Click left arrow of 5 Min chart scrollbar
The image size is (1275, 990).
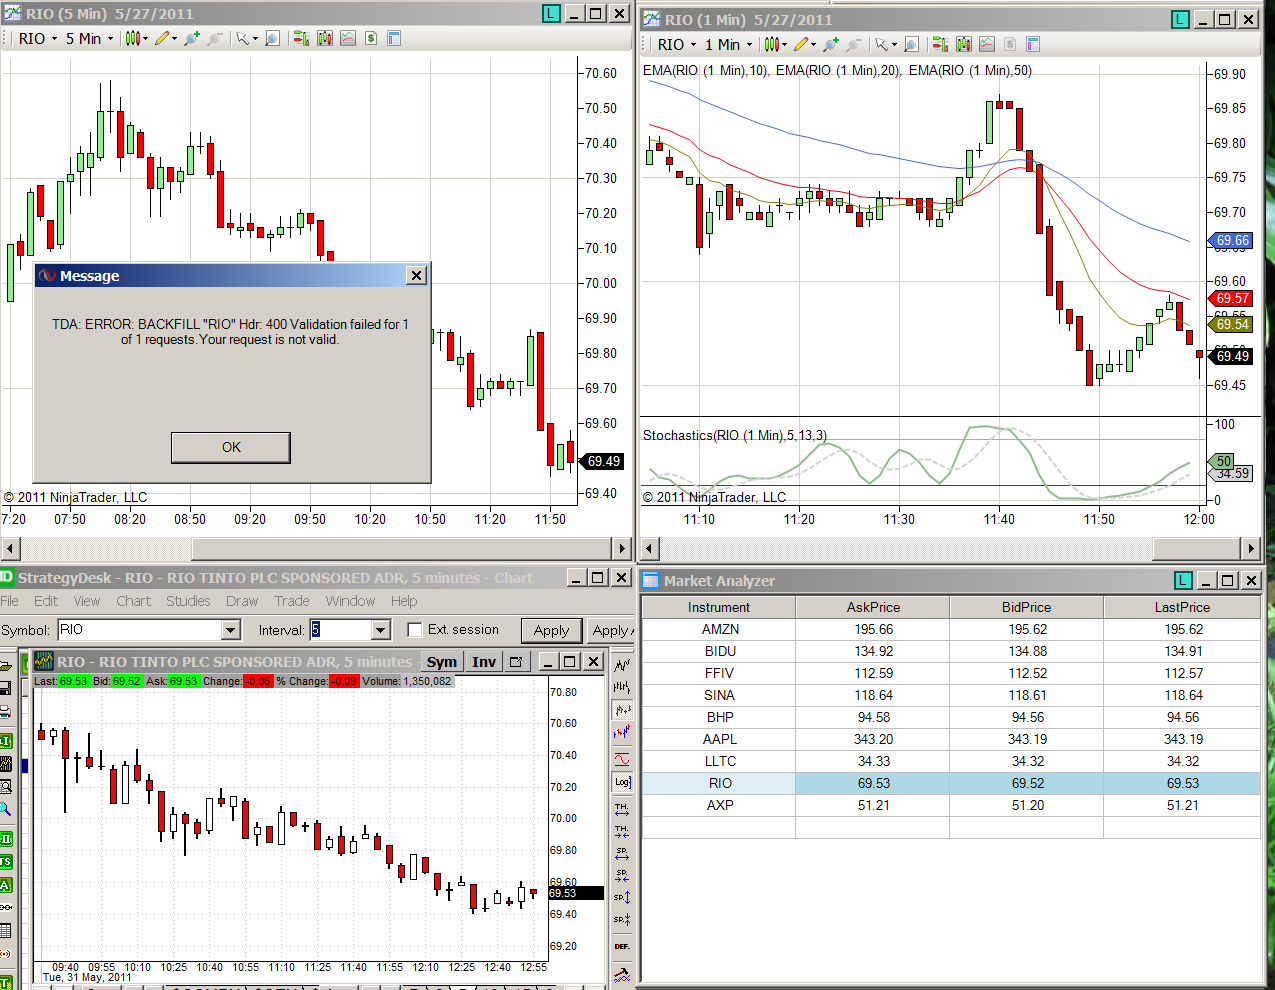[11, 548]
